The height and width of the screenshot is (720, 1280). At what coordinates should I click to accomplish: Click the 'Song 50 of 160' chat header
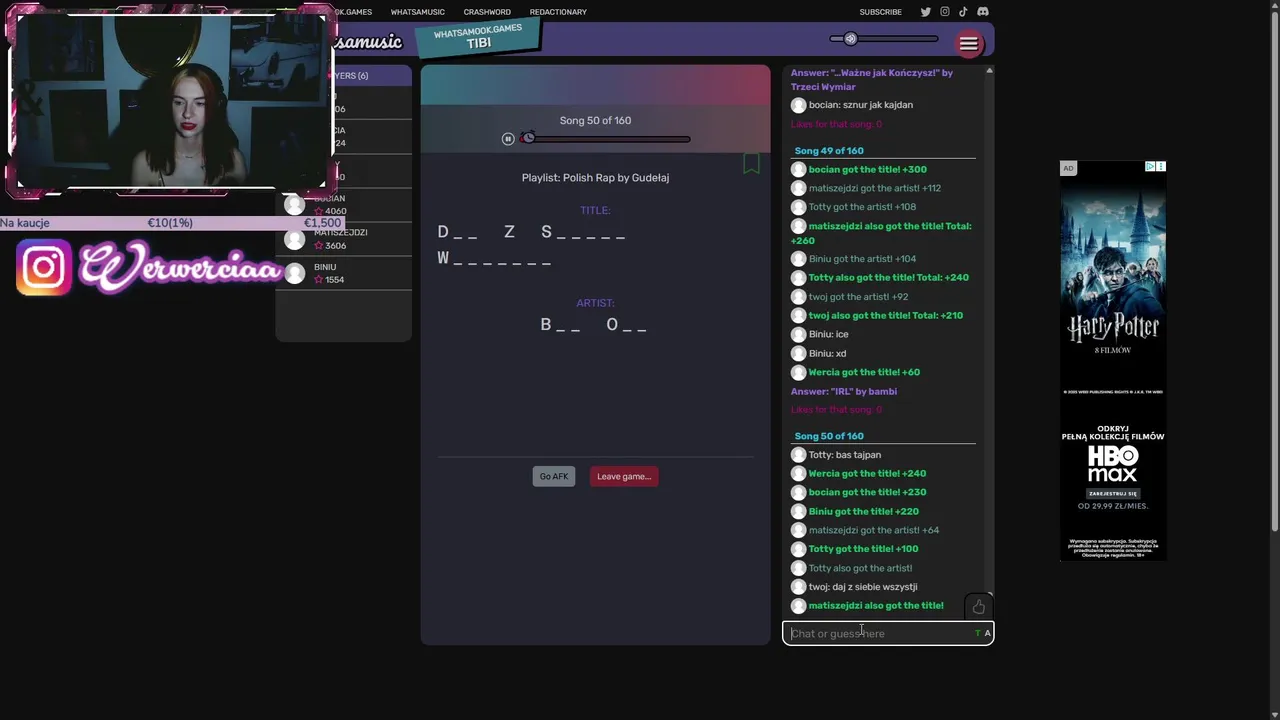[x=829, y=436]
